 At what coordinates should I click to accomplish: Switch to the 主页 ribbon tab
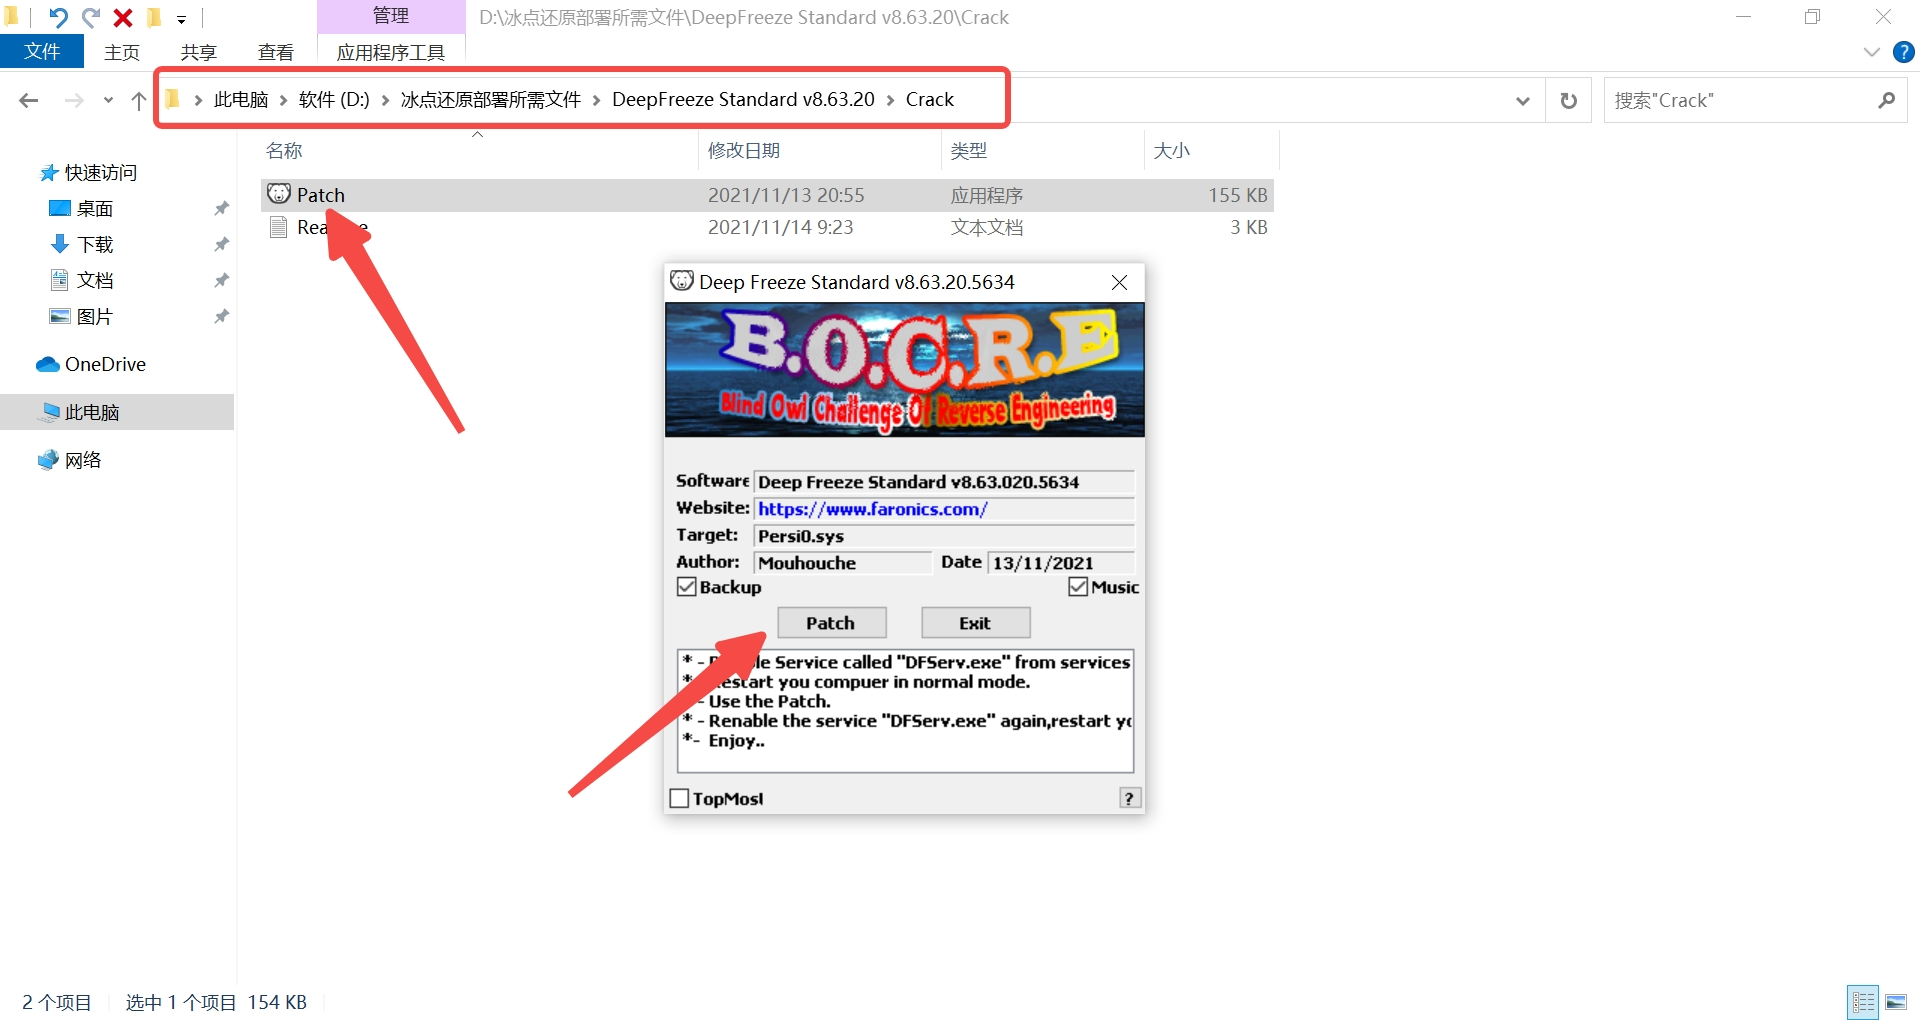pos(122,52)
